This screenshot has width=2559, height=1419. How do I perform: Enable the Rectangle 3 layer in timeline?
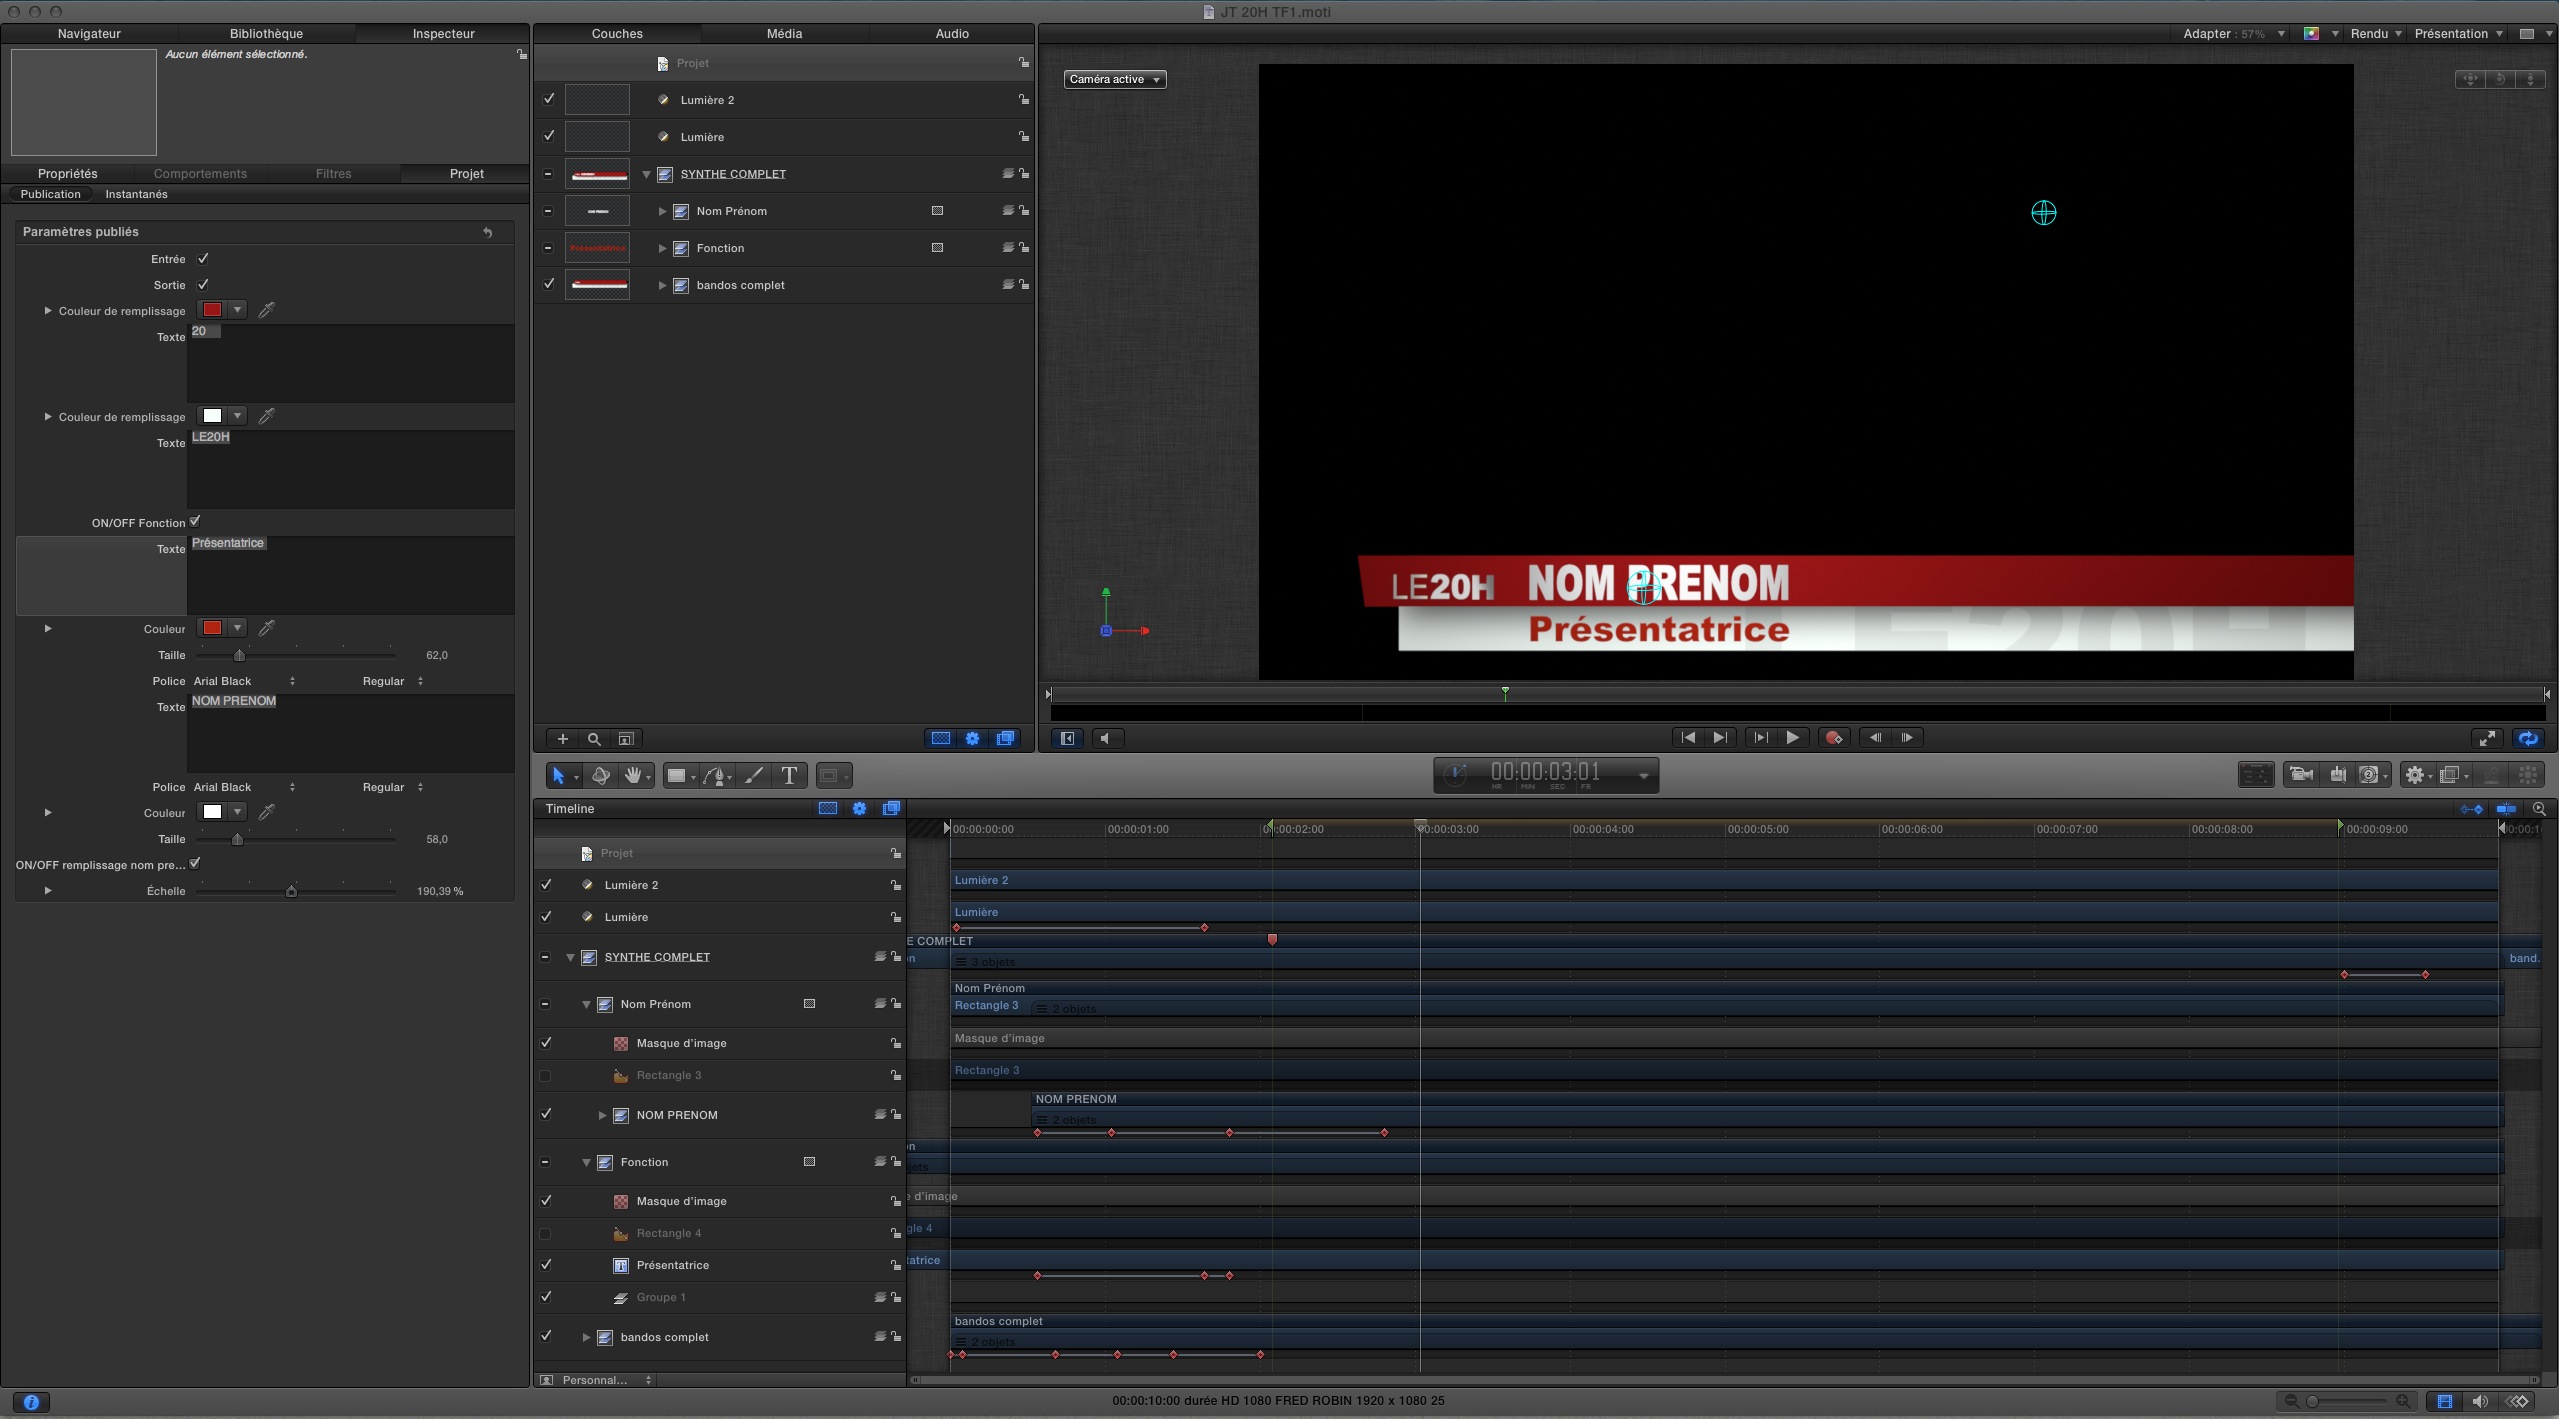click(x=545, y=1076)
